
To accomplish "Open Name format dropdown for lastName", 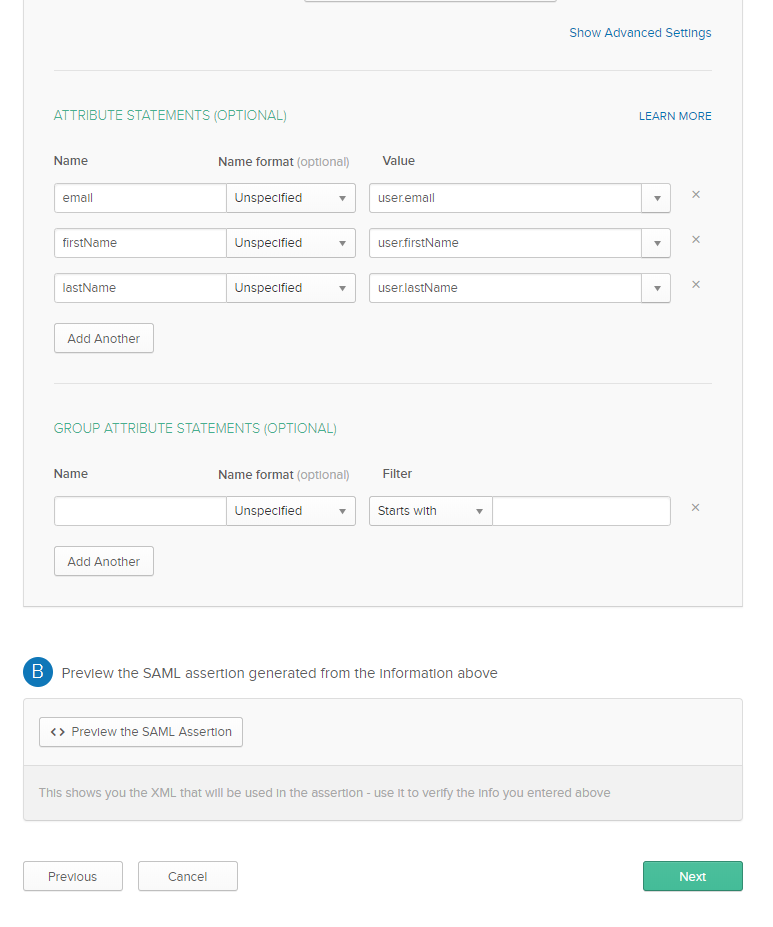I will click(291, 288).
